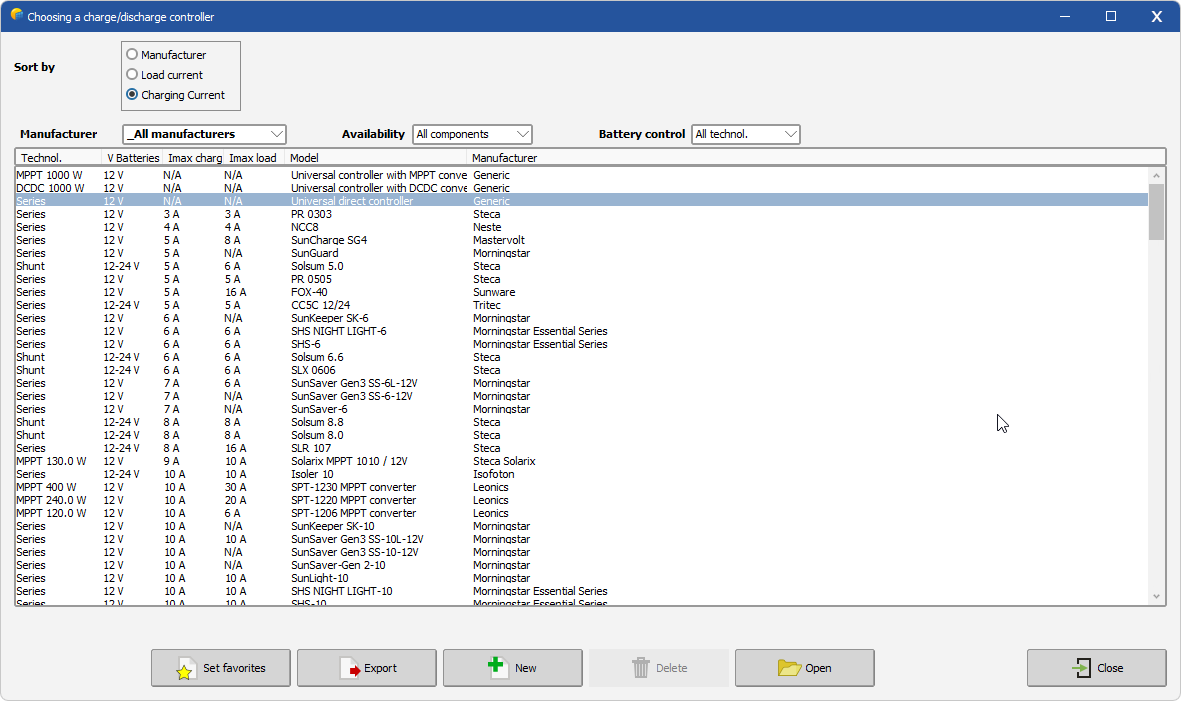Click the yellow star favorites icon
This screenshot has height=701, width=1181.
(x=185, y=669)
